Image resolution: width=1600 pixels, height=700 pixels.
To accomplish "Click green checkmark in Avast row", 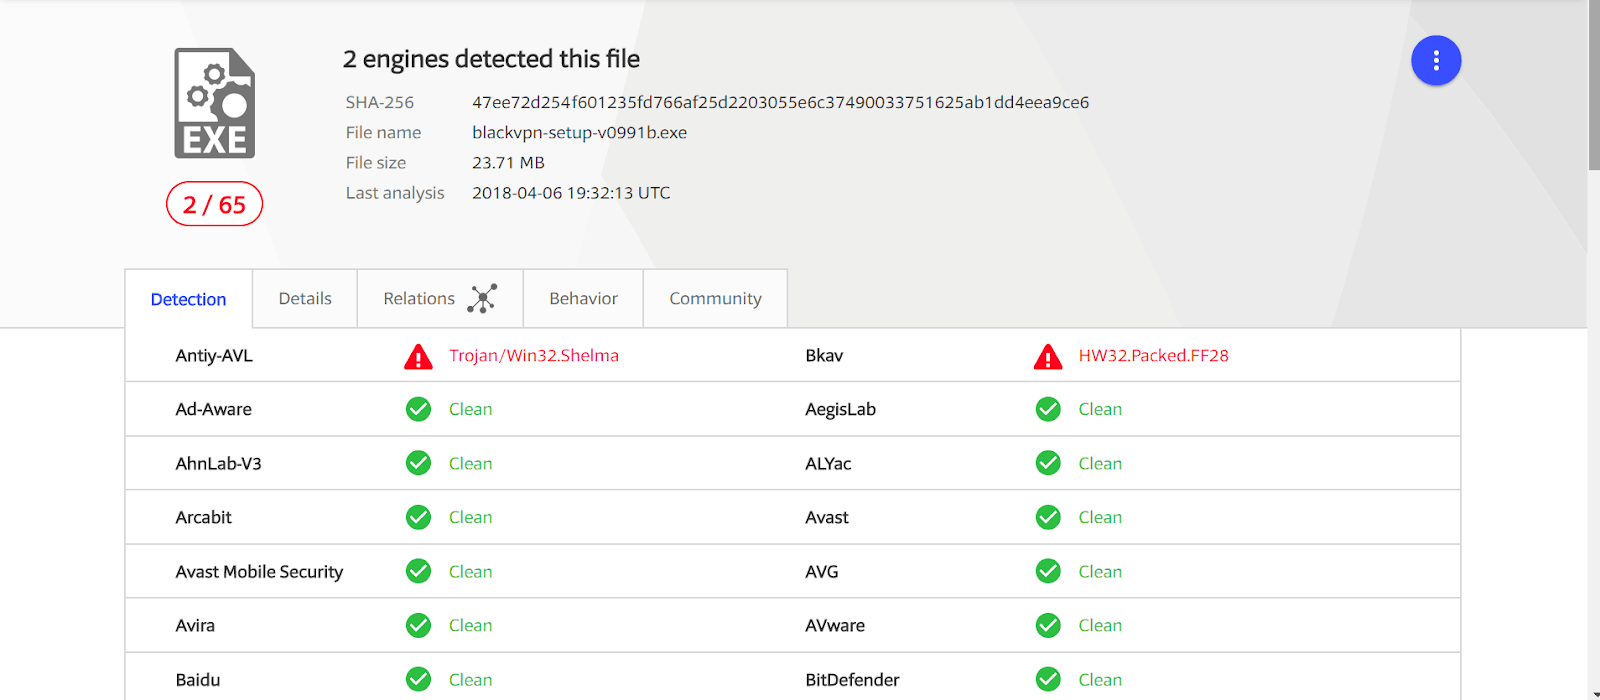I will pyautogui.click(x=1048, y=517).
